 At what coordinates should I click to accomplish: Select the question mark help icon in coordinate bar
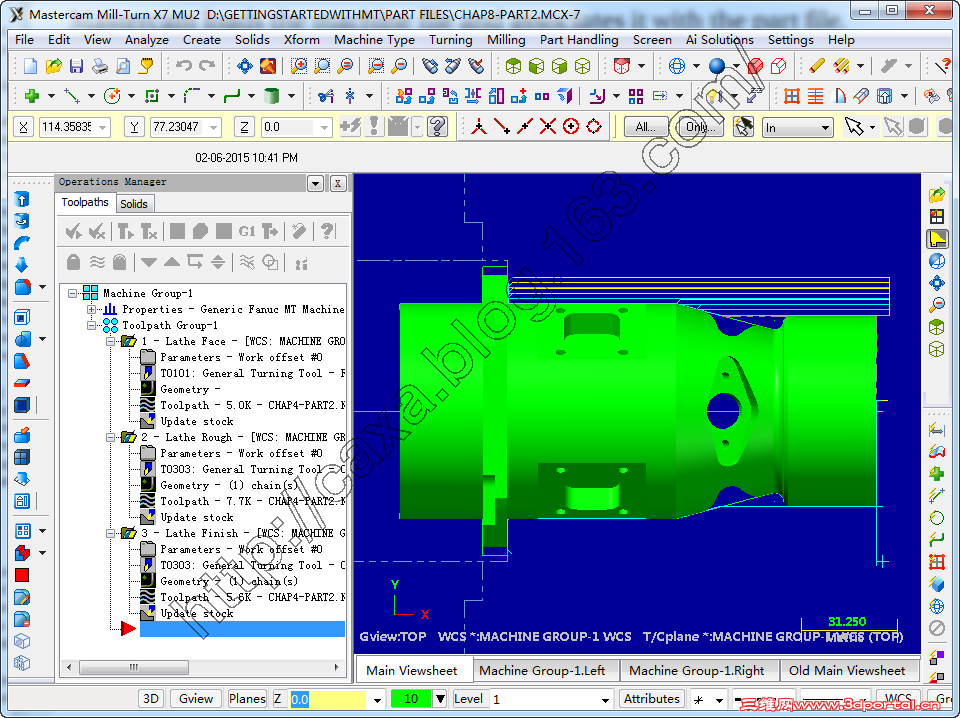[437, 127]
